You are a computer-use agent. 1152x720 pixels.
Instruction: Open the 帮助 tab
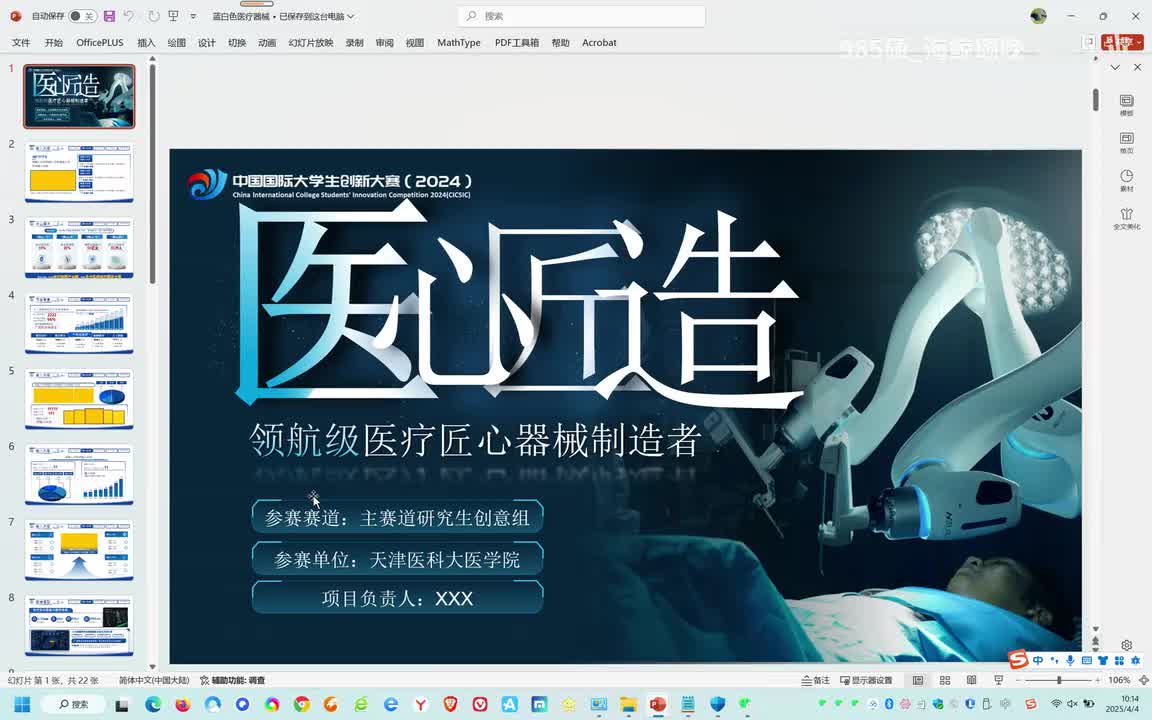click(x=560, y=43)
